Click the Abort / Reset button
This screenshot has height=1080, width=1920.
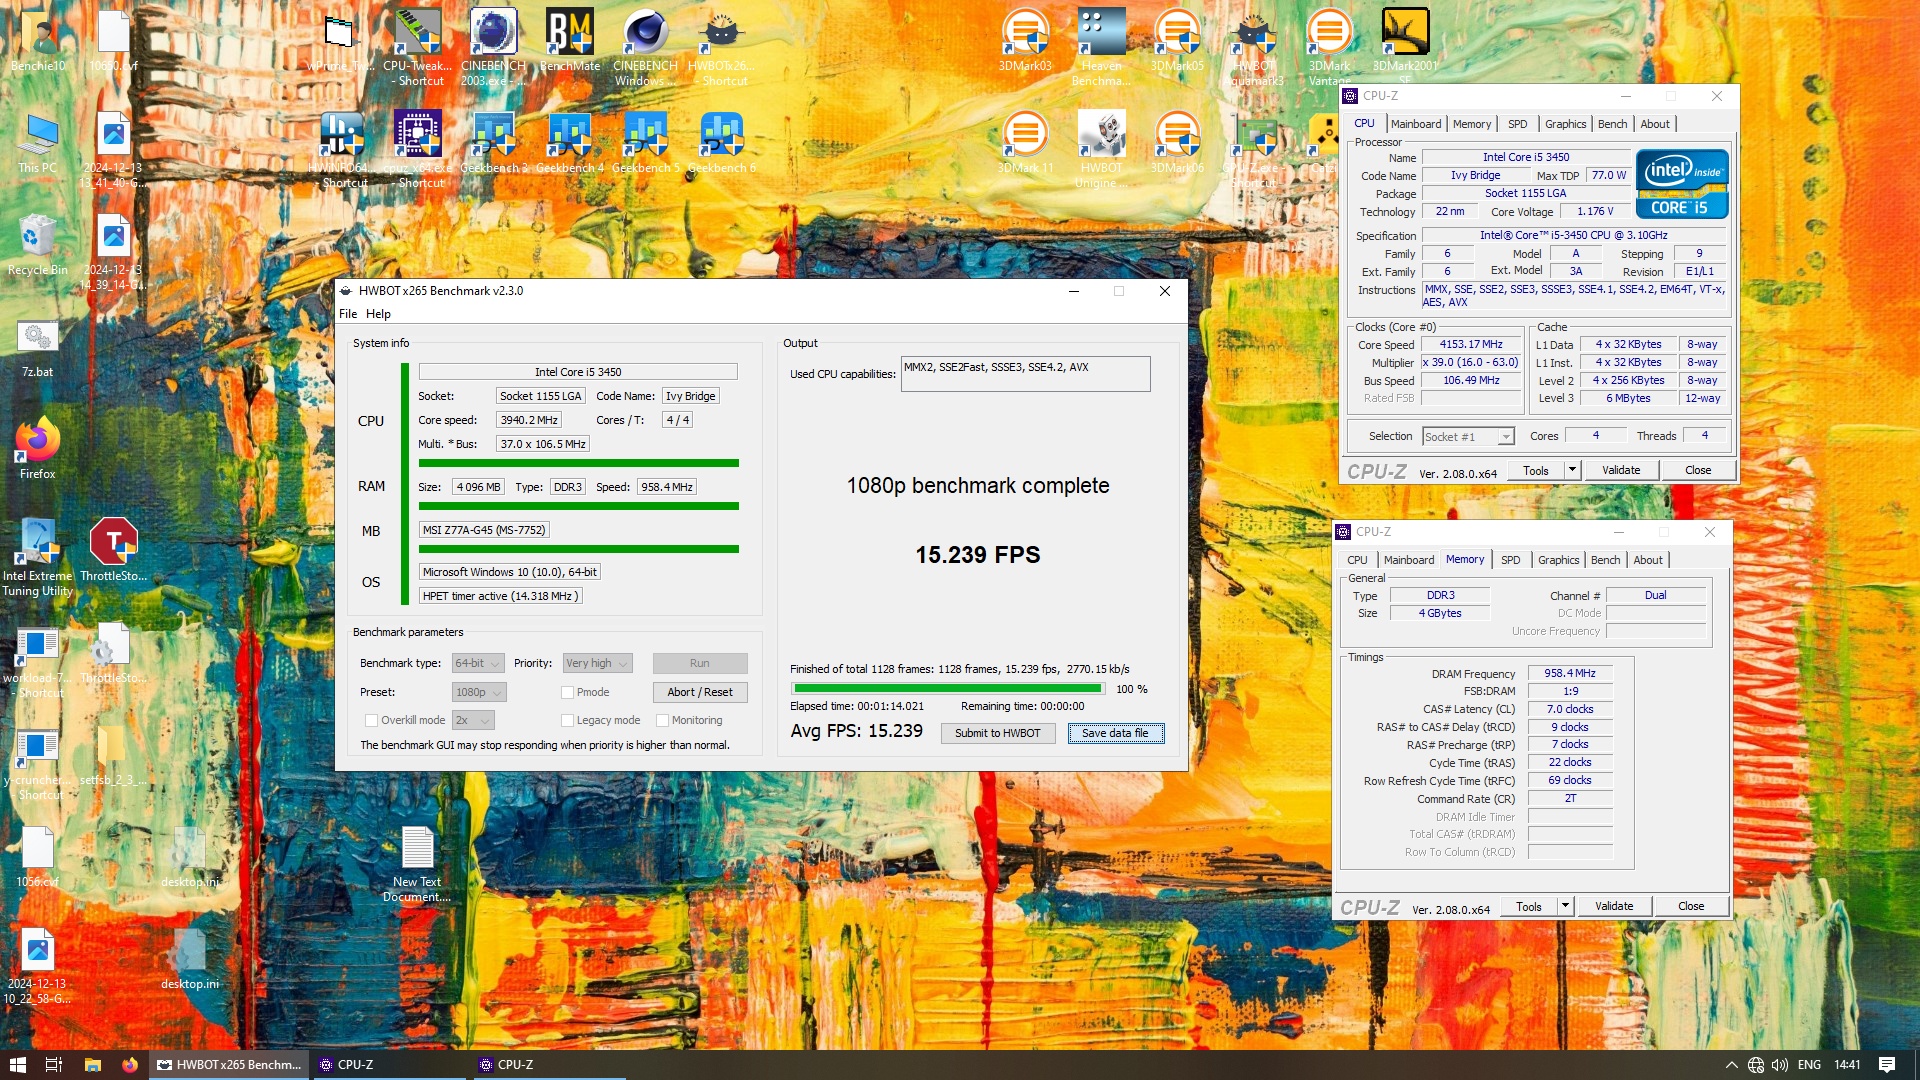700,692
